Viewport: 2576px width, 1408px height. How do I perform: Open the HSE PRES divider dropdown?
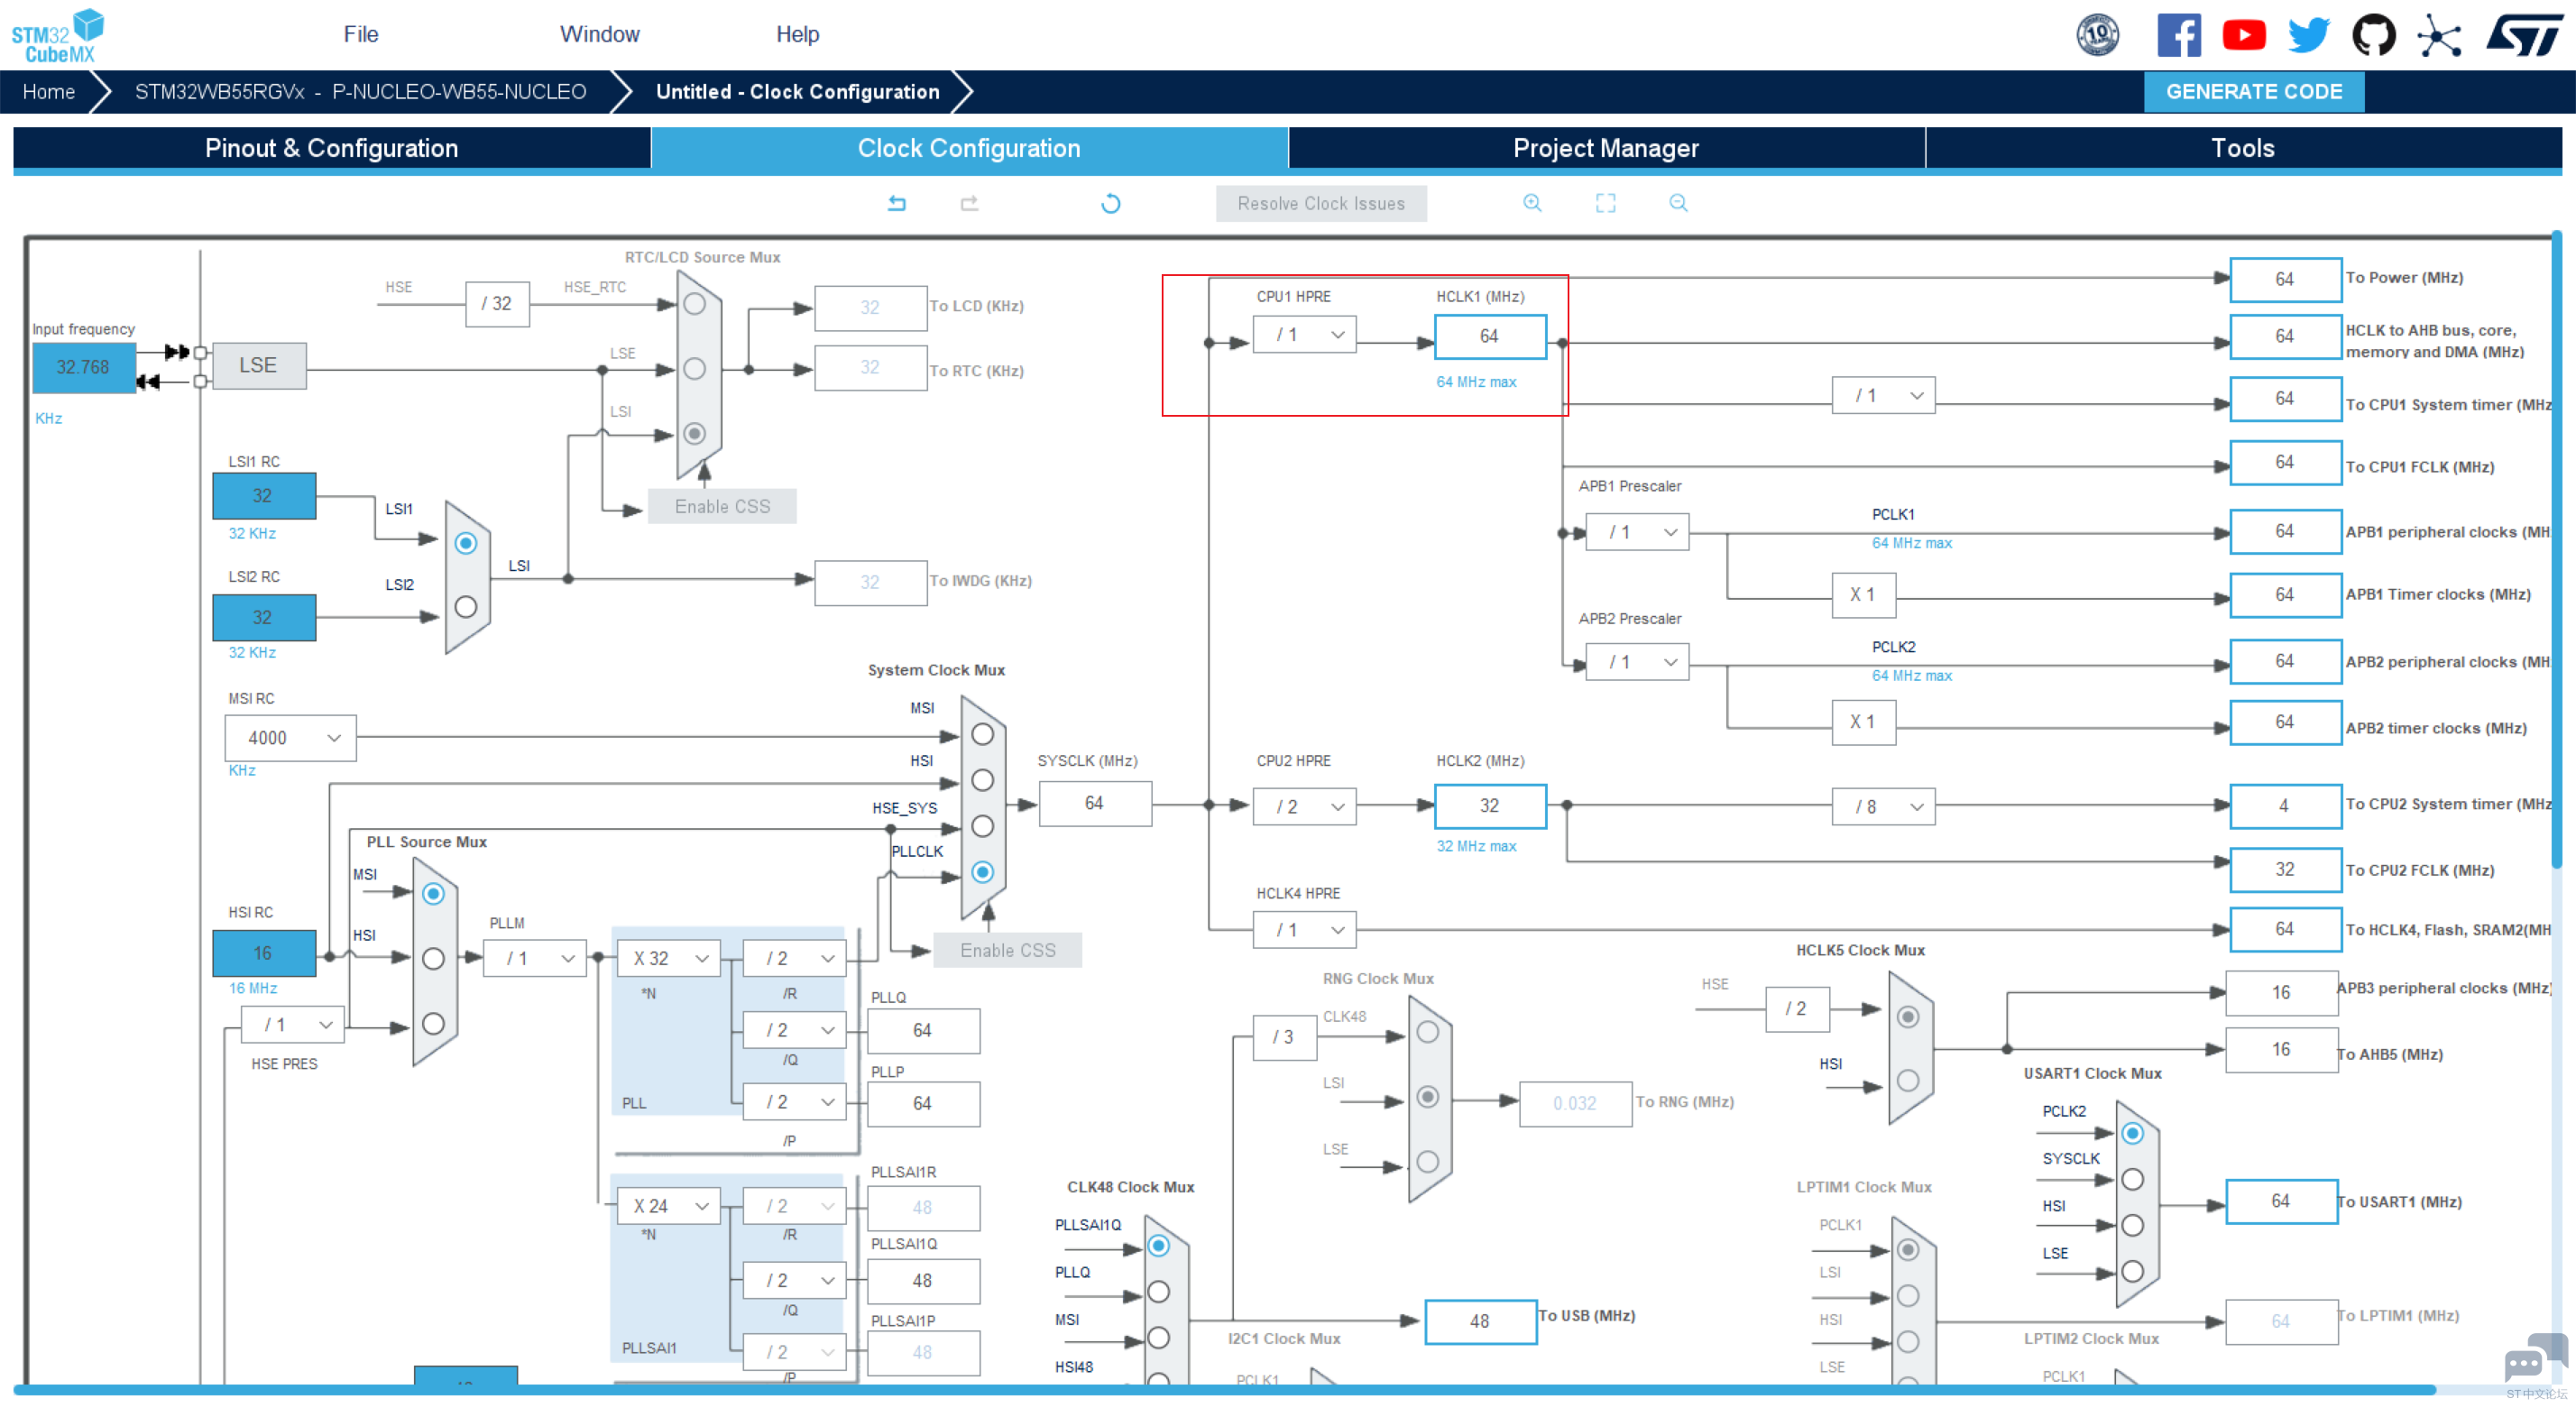293,1025
